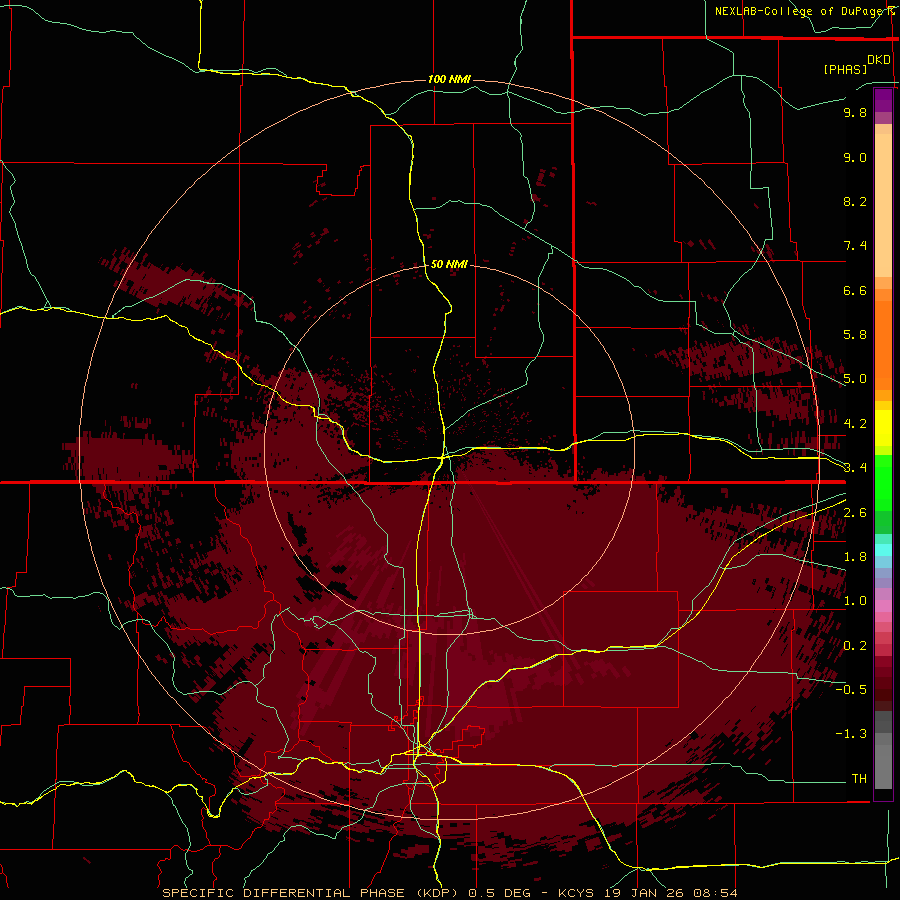Click the 7.4 legend value

(x=855, y=246)
